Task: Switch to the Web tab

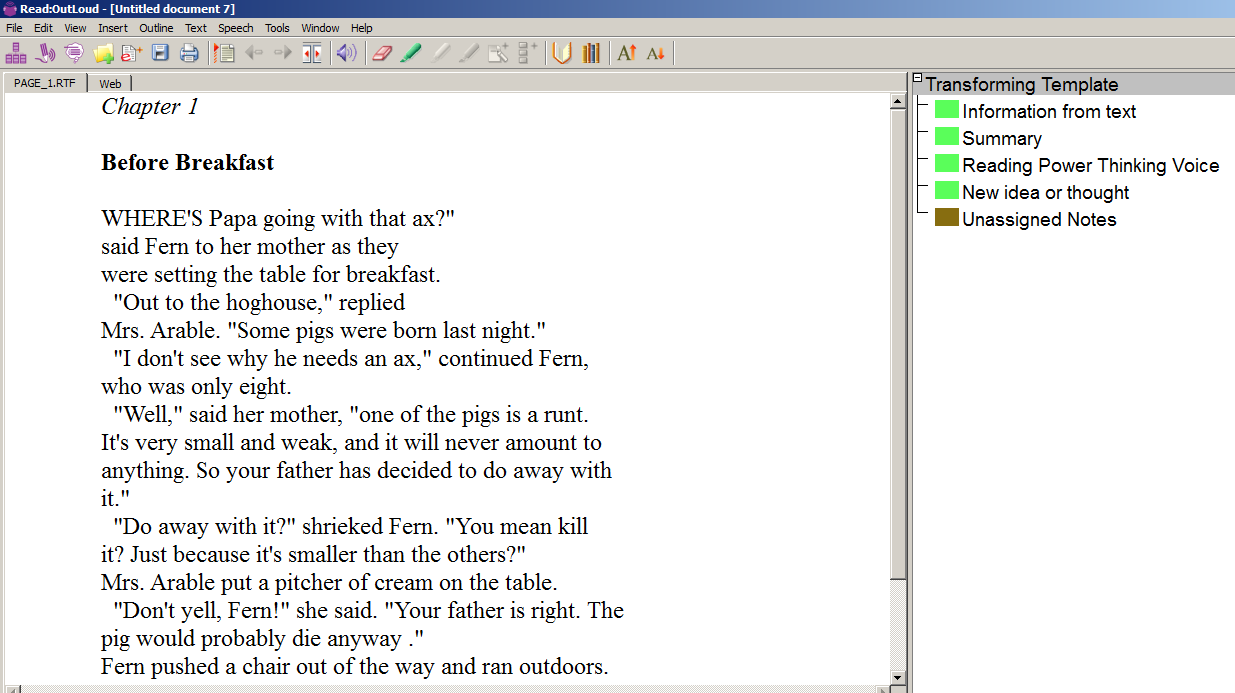Action: (110, 84)
